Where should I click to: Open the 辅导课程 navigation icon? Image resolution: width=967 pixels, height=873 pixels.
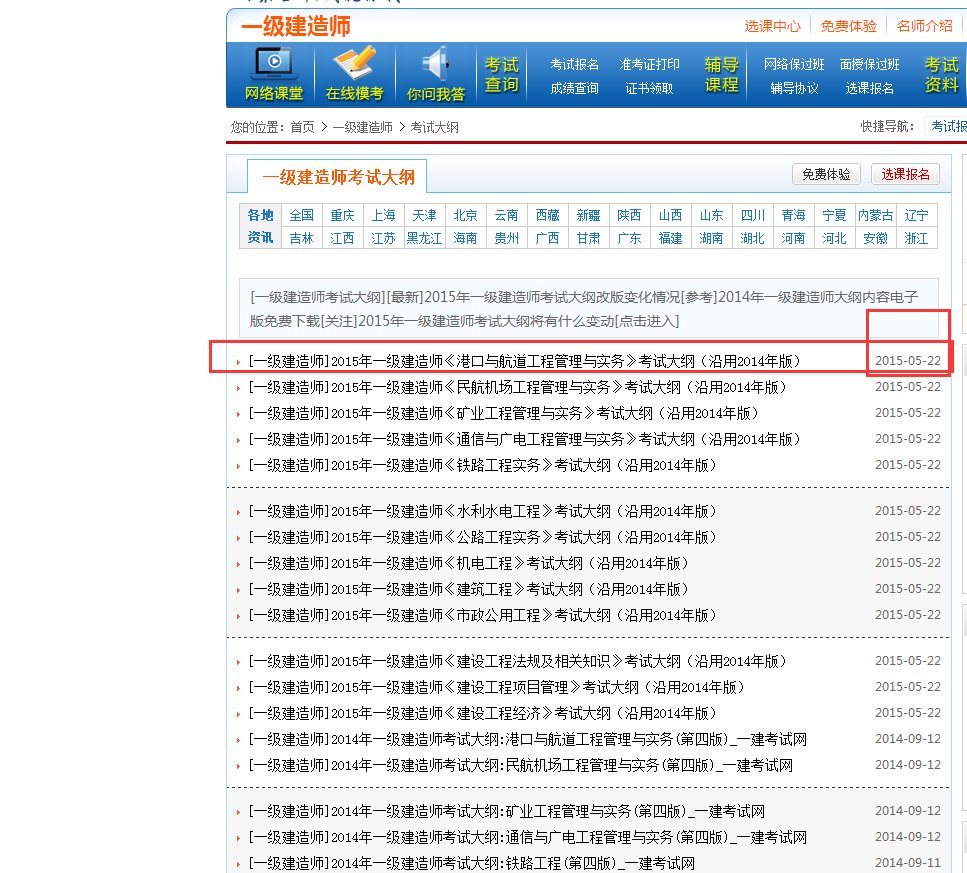coord(721,73)
